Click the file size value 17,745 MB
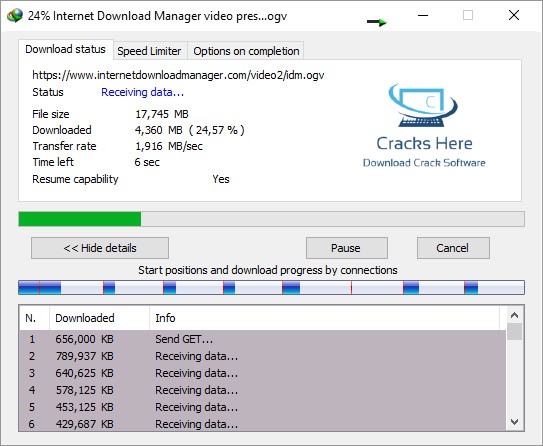The width and height of the screenshot is (543, 446). [x=162, y=114]
